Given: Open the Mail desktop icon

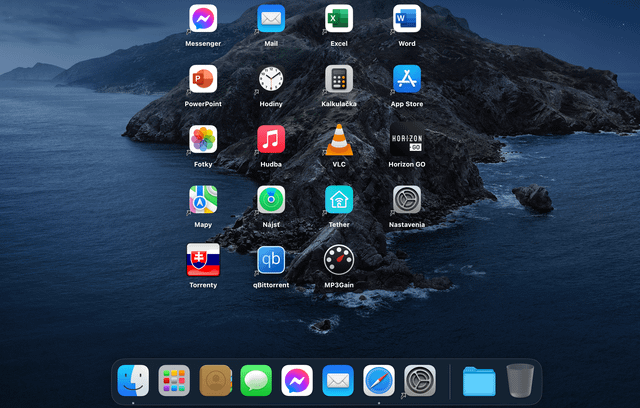Looking at the screenshot, I should 271,18.
